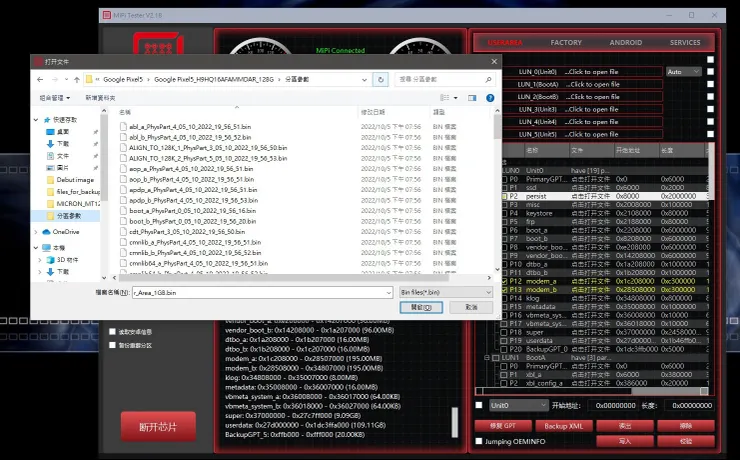Open the Debut image folder in sidebar
This screenshot has height=460, width=740.
(71, 180)
